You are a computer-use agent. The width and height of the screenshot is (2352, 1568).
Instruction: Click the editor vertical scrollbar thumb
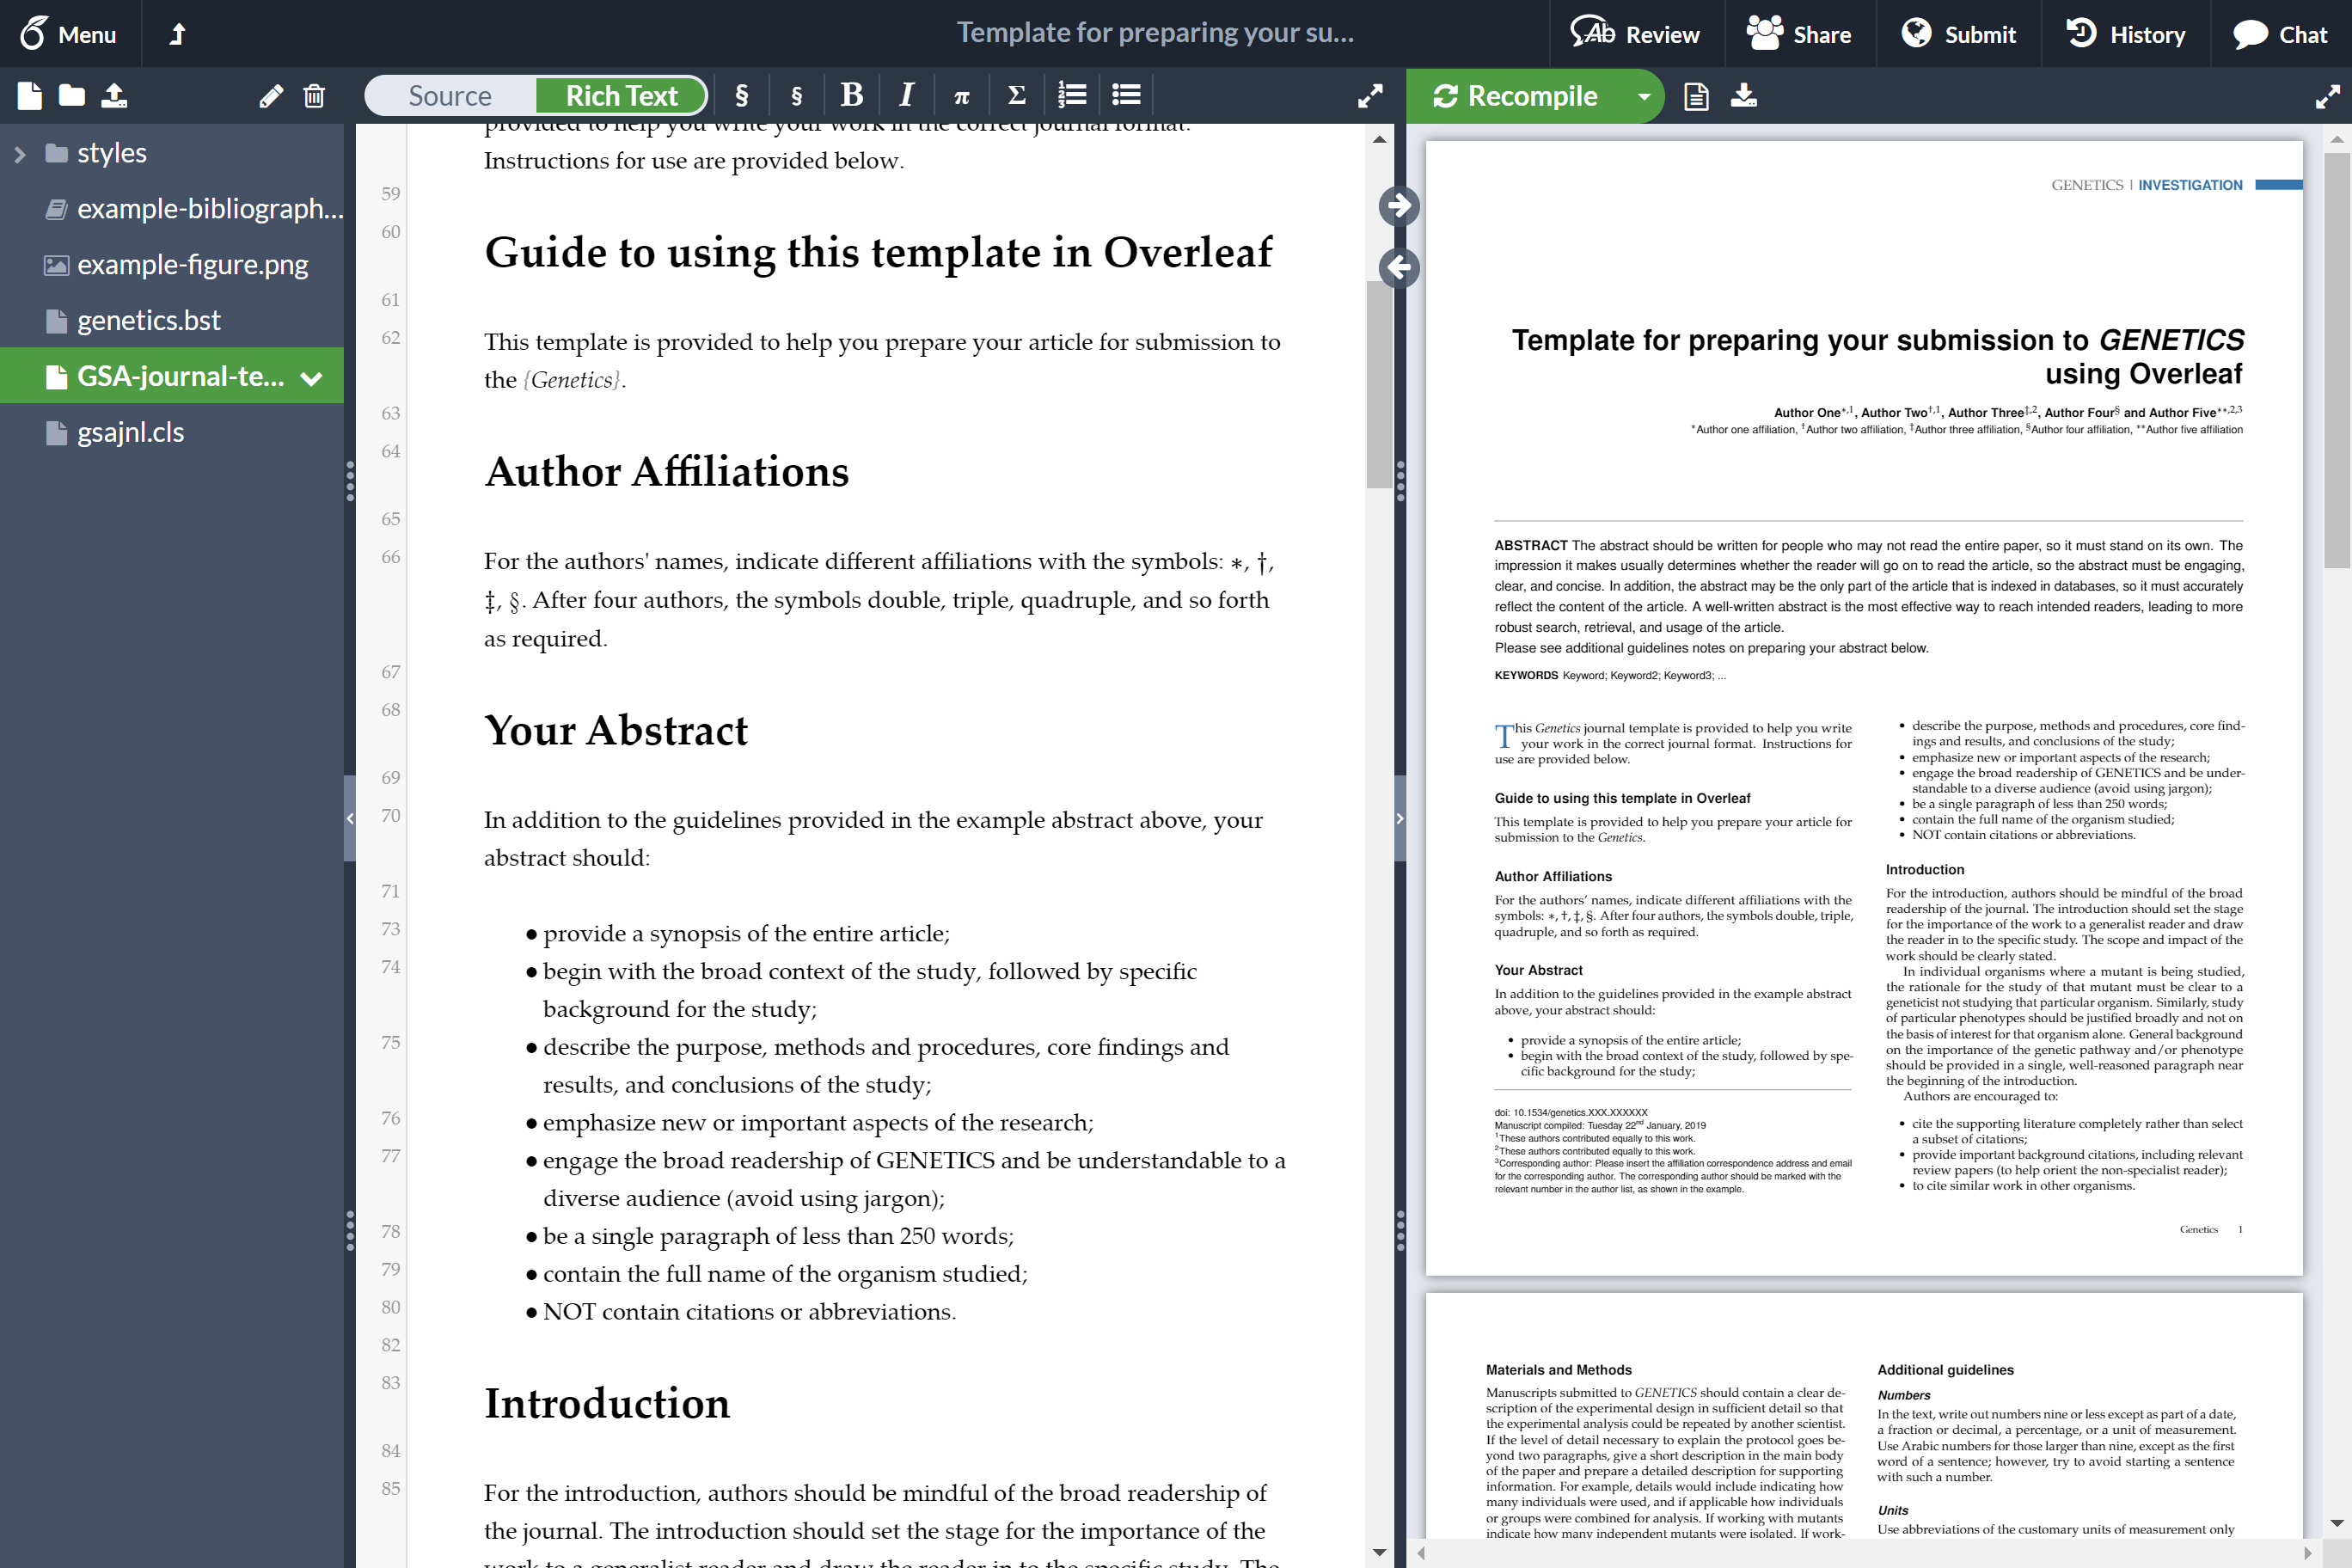click(x=1379, y=385)
